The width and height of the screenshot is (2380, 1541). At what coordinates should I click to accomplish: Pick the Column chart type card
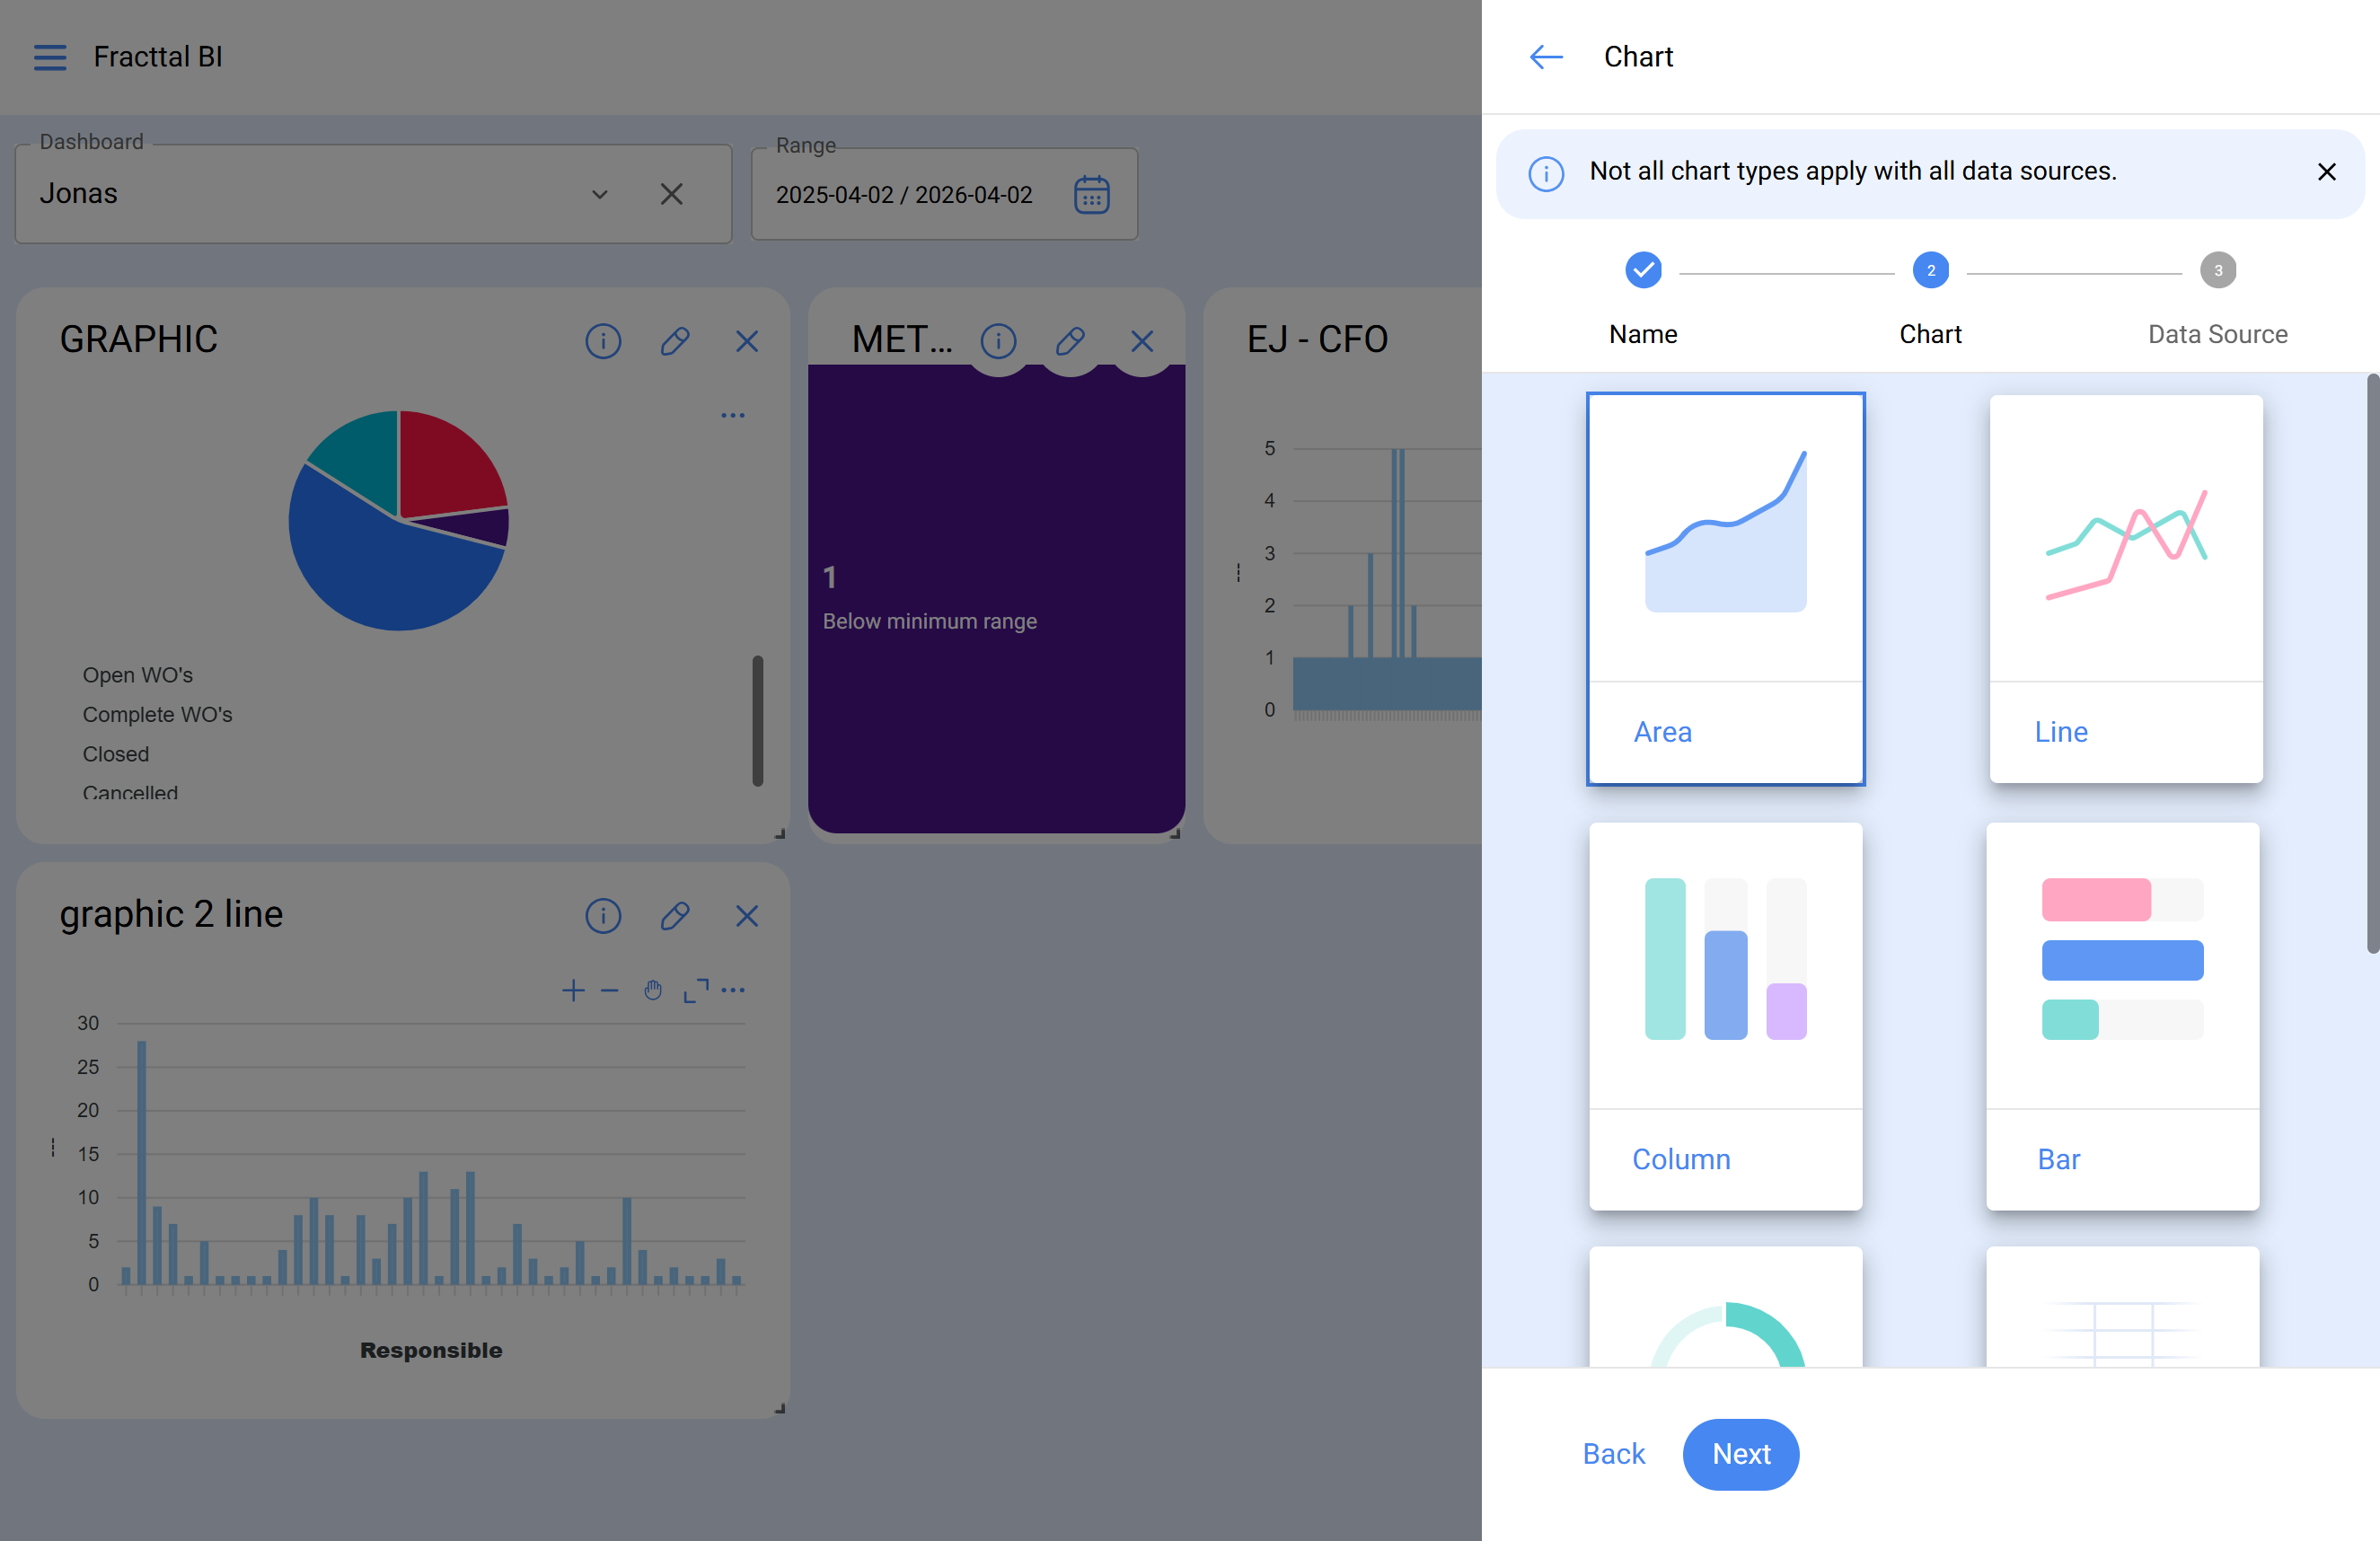1725,1015
